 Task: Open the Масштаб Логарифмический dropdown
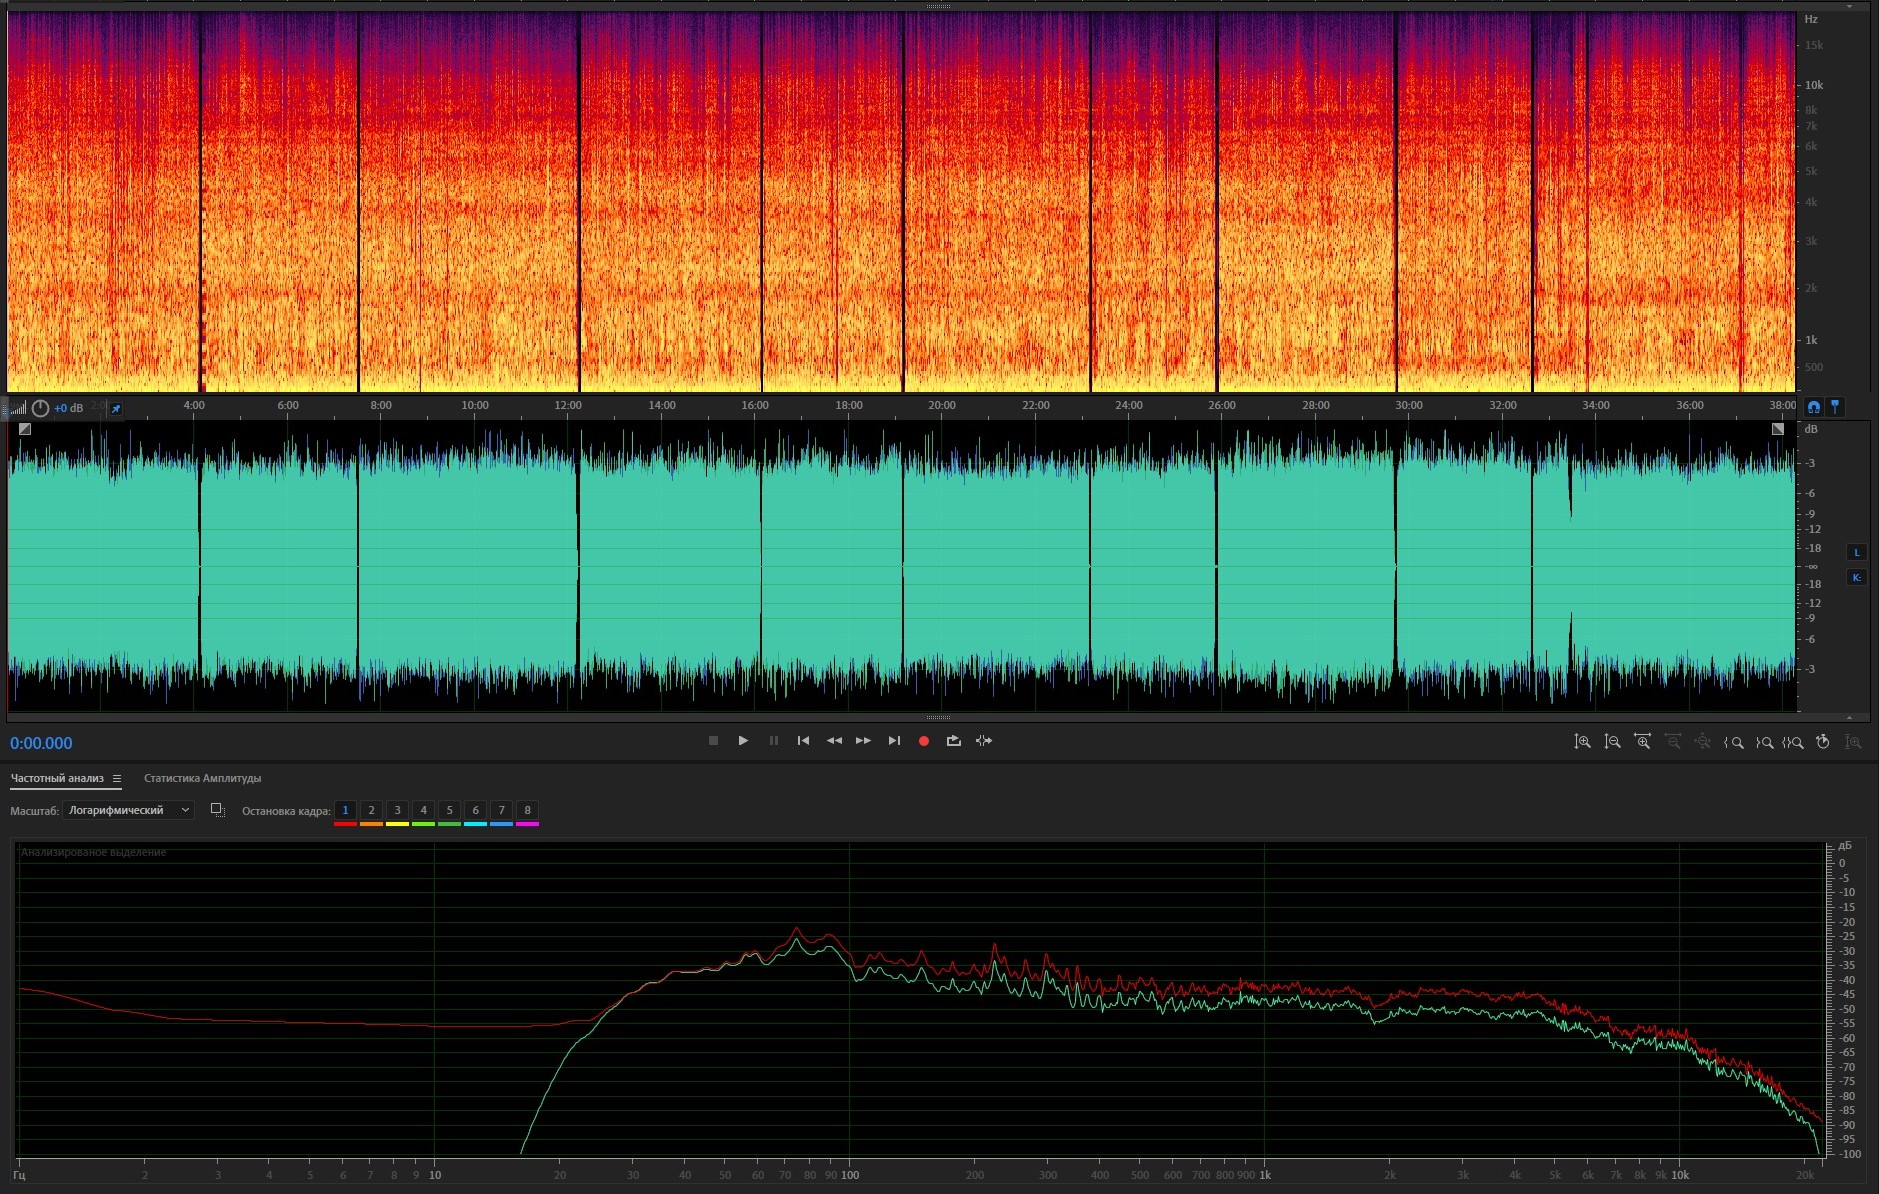pos(128,810)
